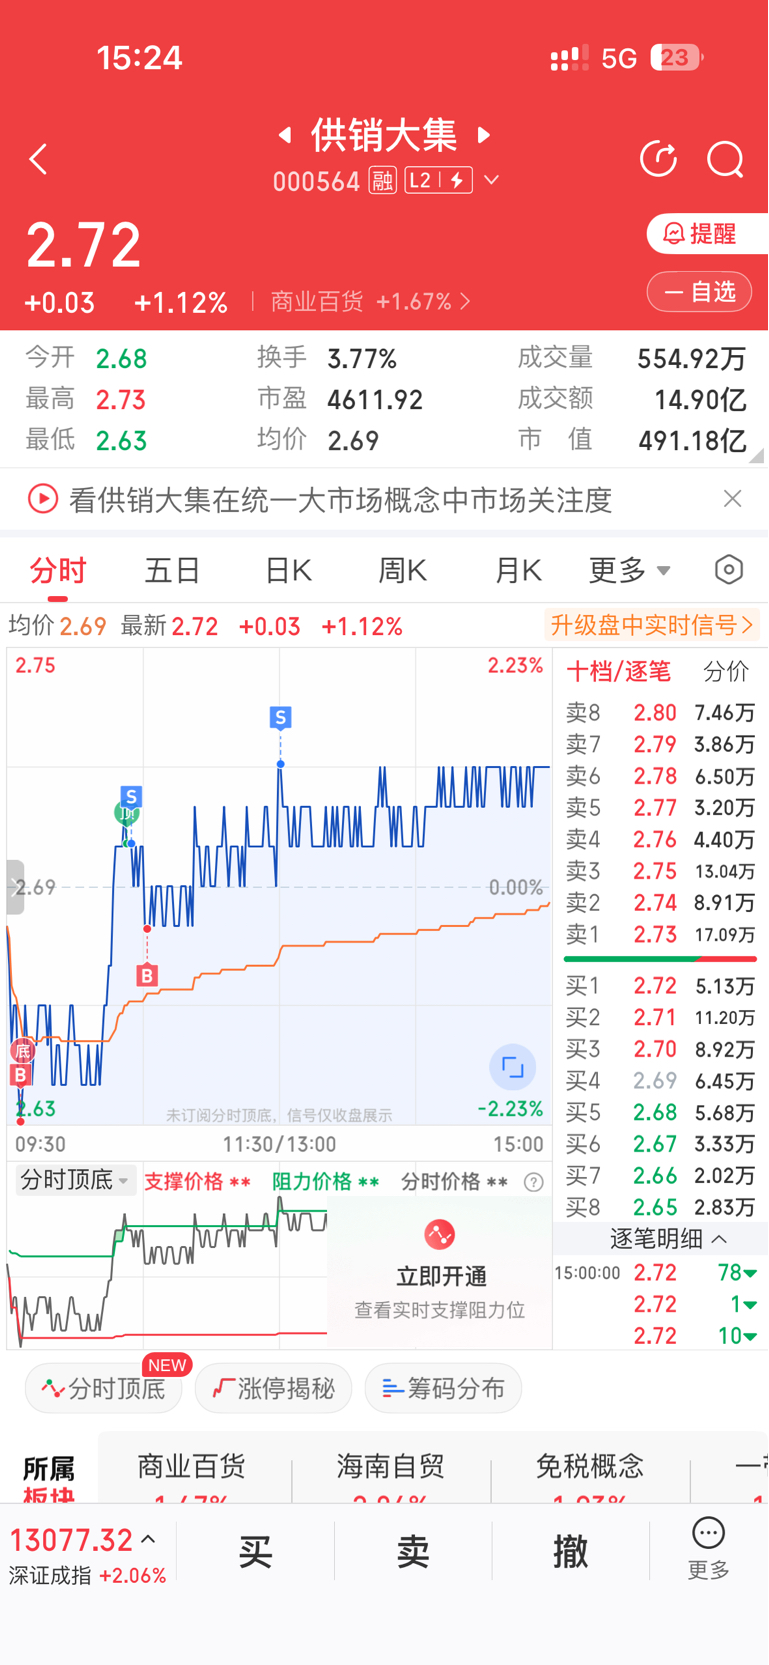Open the 商业百货 sector link

point(370,302)
